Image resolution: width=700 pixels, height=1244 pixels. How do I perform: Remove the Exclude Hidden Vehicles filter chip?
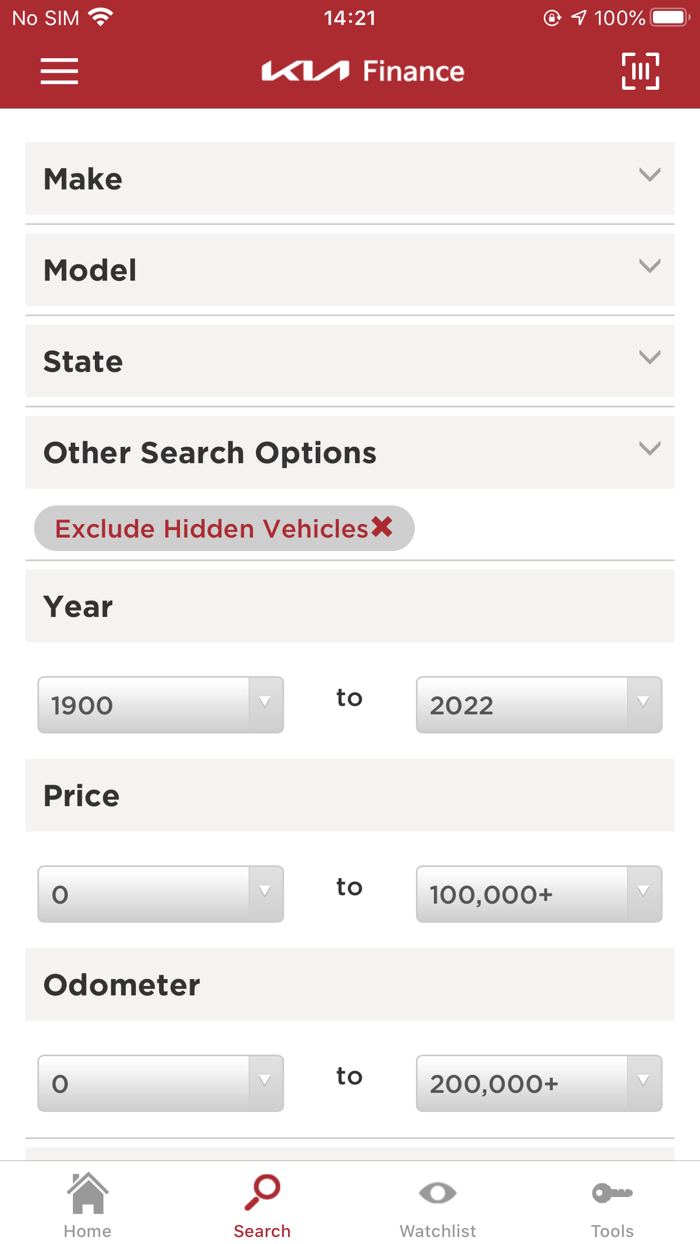click(380, 528)
